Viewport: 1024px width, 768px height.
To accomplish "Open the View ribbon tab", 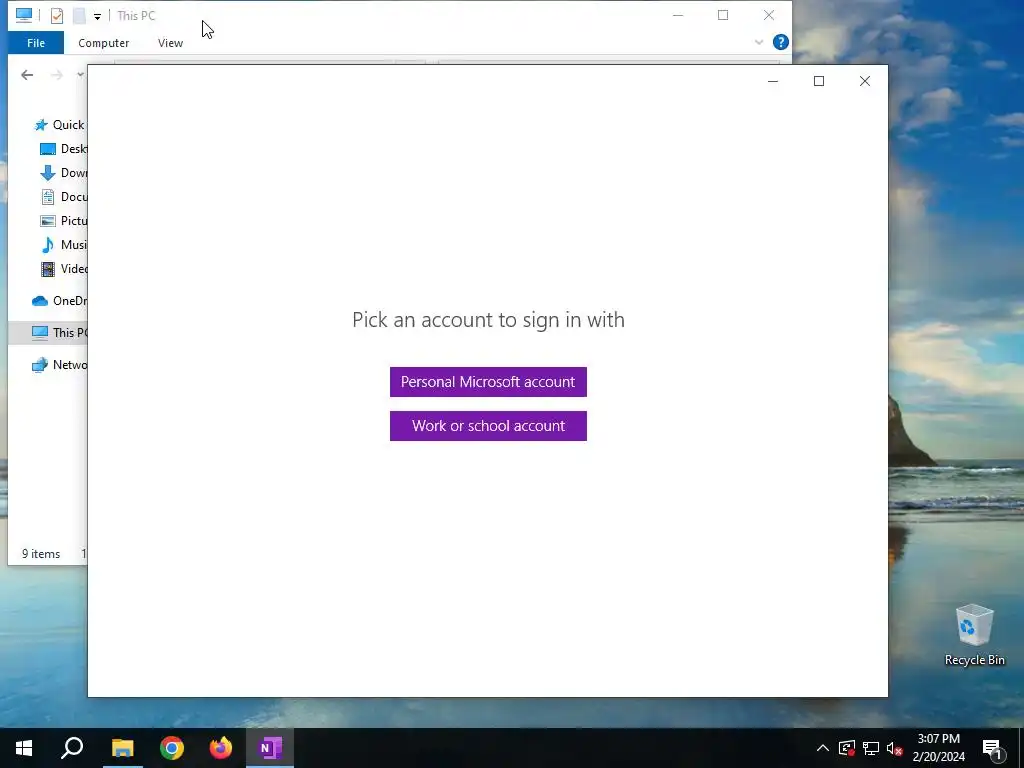I will click(170, 43).
